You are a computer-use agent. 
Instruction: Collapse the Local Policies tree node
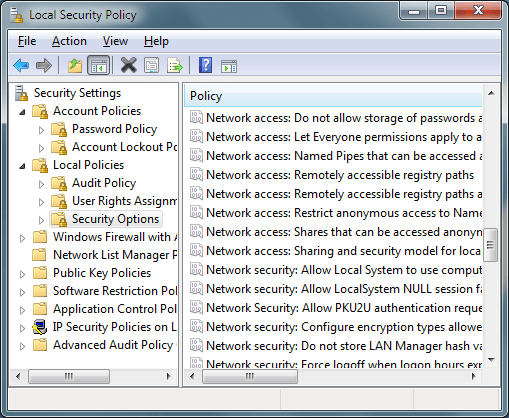[x=22, y=166]
